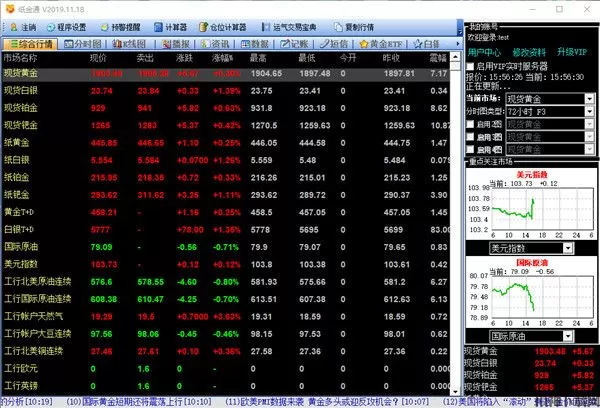Screen dimensions: 600x408
Task: Tick the 启用 2图 checkbox
Action: pyautogui.click(x=470, y=124)
